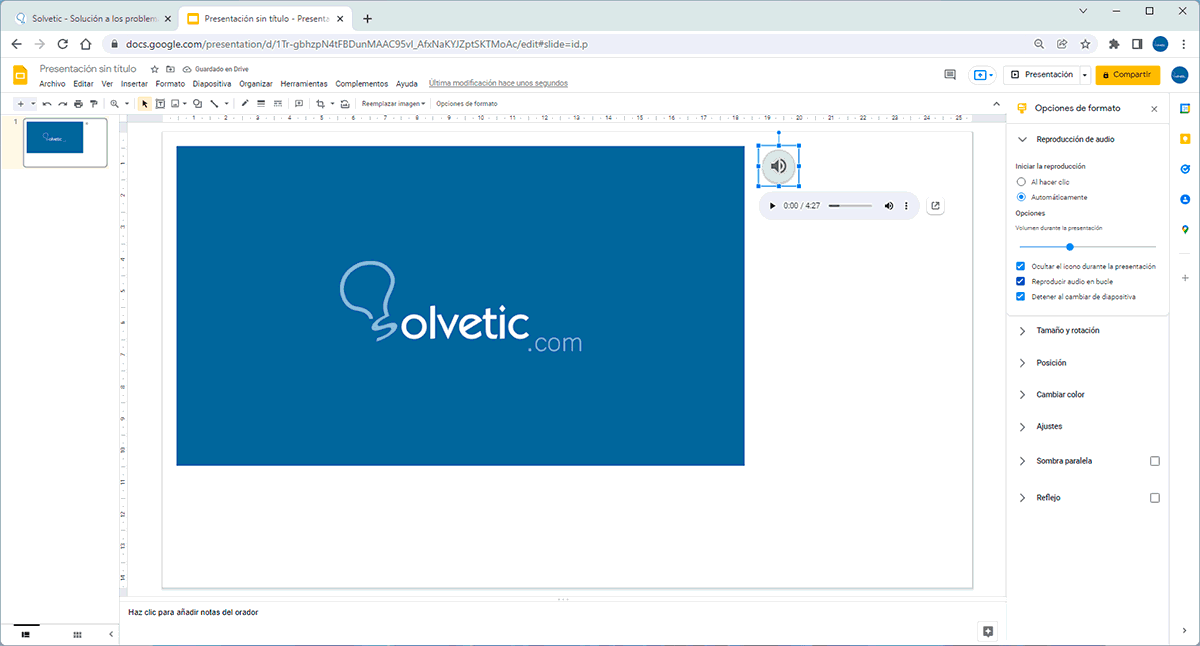1200x646 pixels.
Task: Open the Diapositiva menu
Action: [212, 84]
